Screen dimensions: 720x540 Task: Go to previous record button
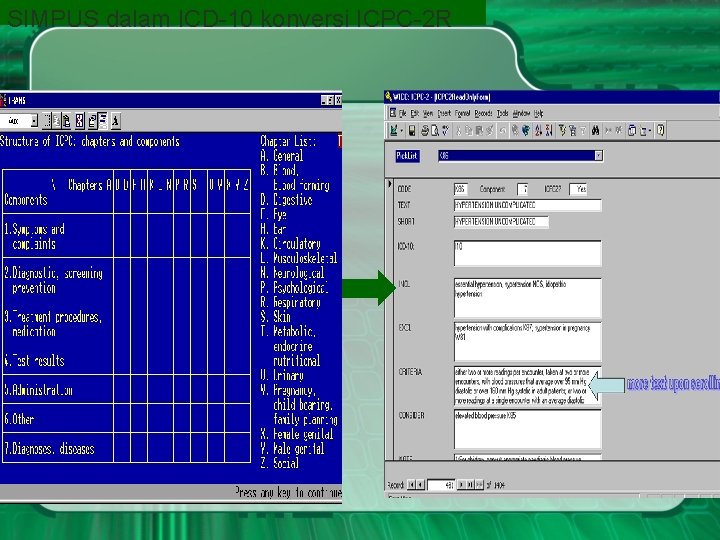pyautogui.click(x=420, y=484)
